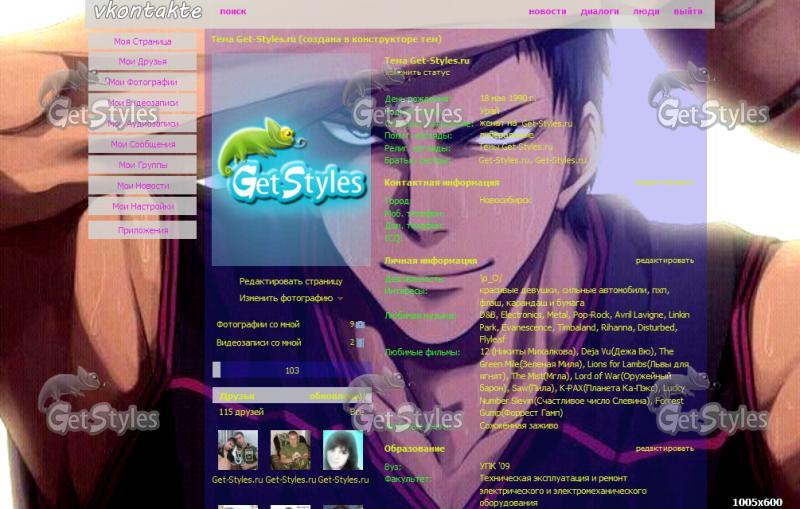Click the Факультет label
The width and height of the screenshot is (800, 509).
(407, 479)
